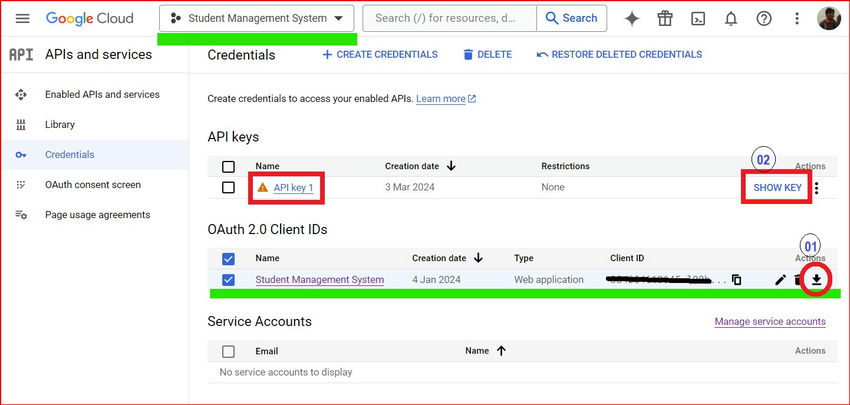The height and width of the screenshot is (405, 850).
Task: Toggle the Service Accounts select-all checkbox
Action: [x=229, y=352]
